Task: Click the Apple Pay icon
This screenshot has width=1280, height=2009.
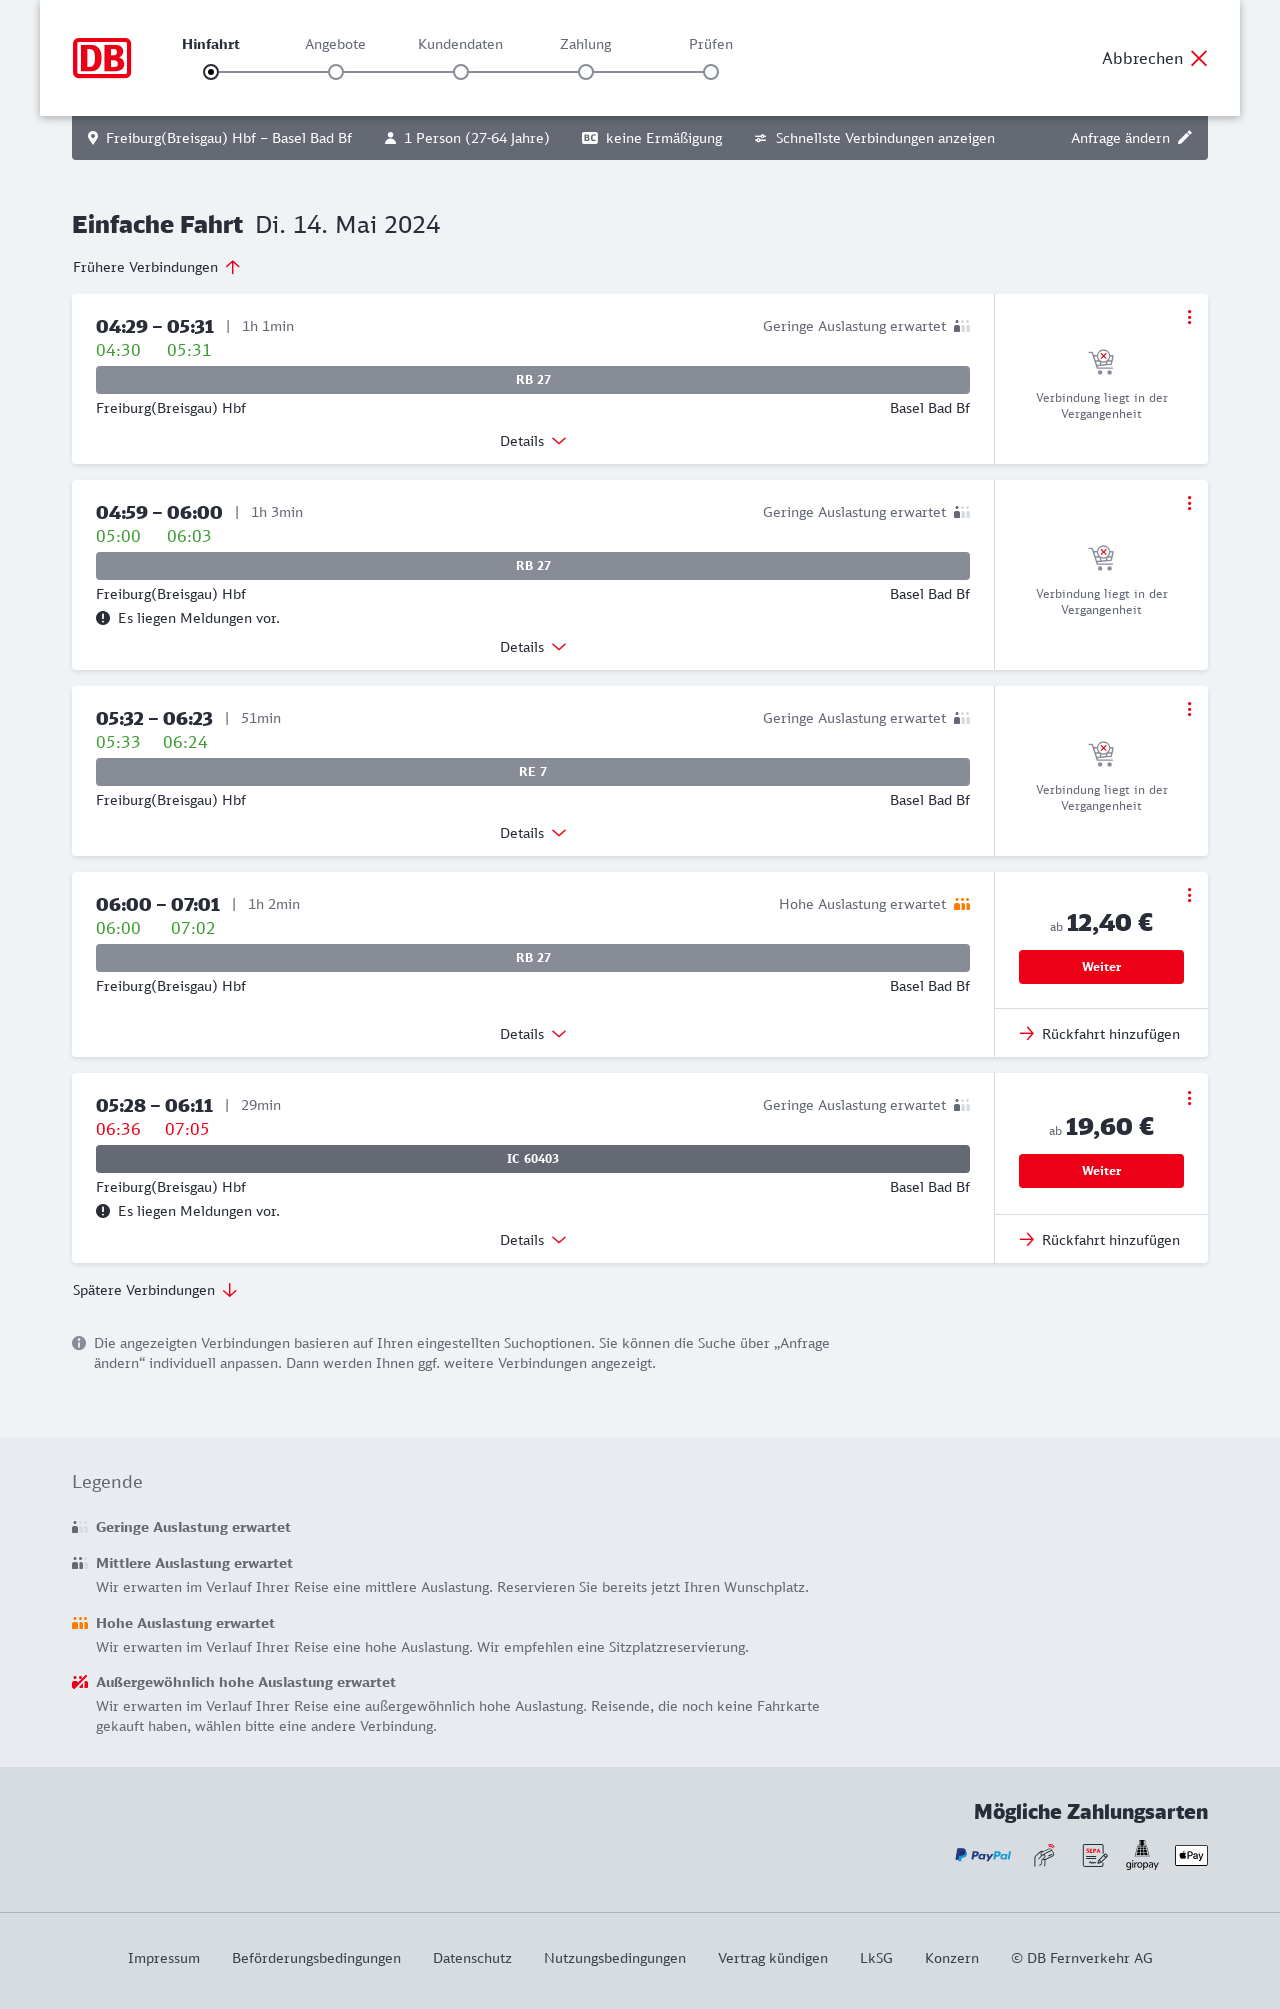Action: click(x=1191, y=1855)
